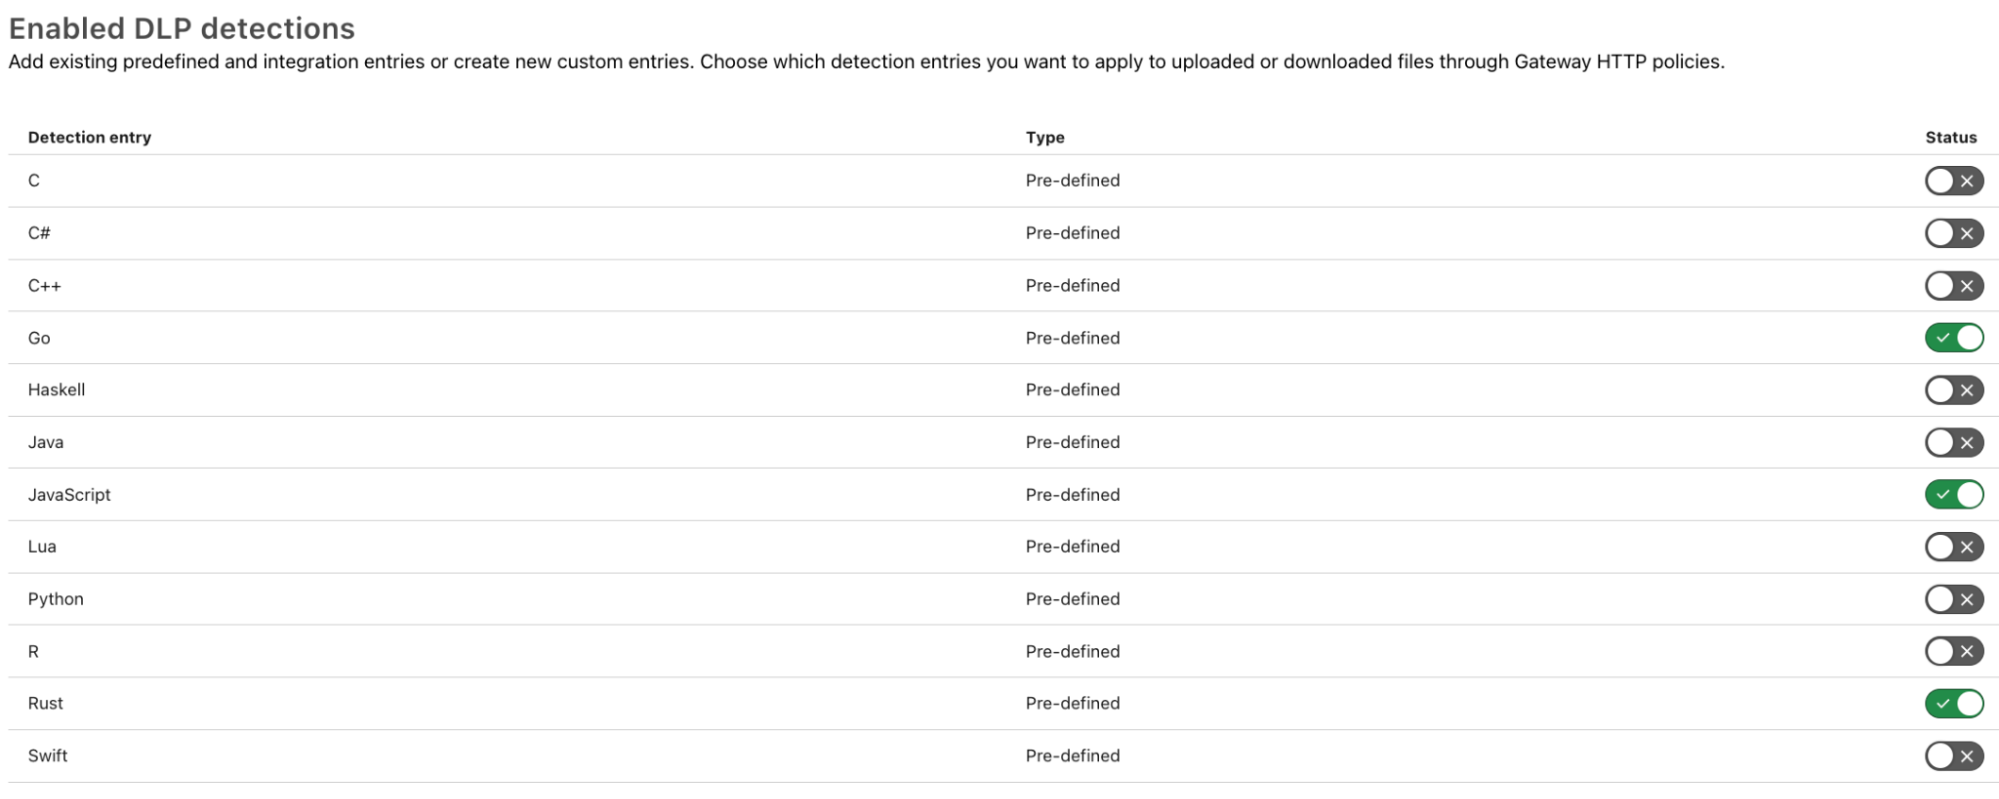Enable Haskell detection switch
Screen dimensions: 1999x799
1953,390
